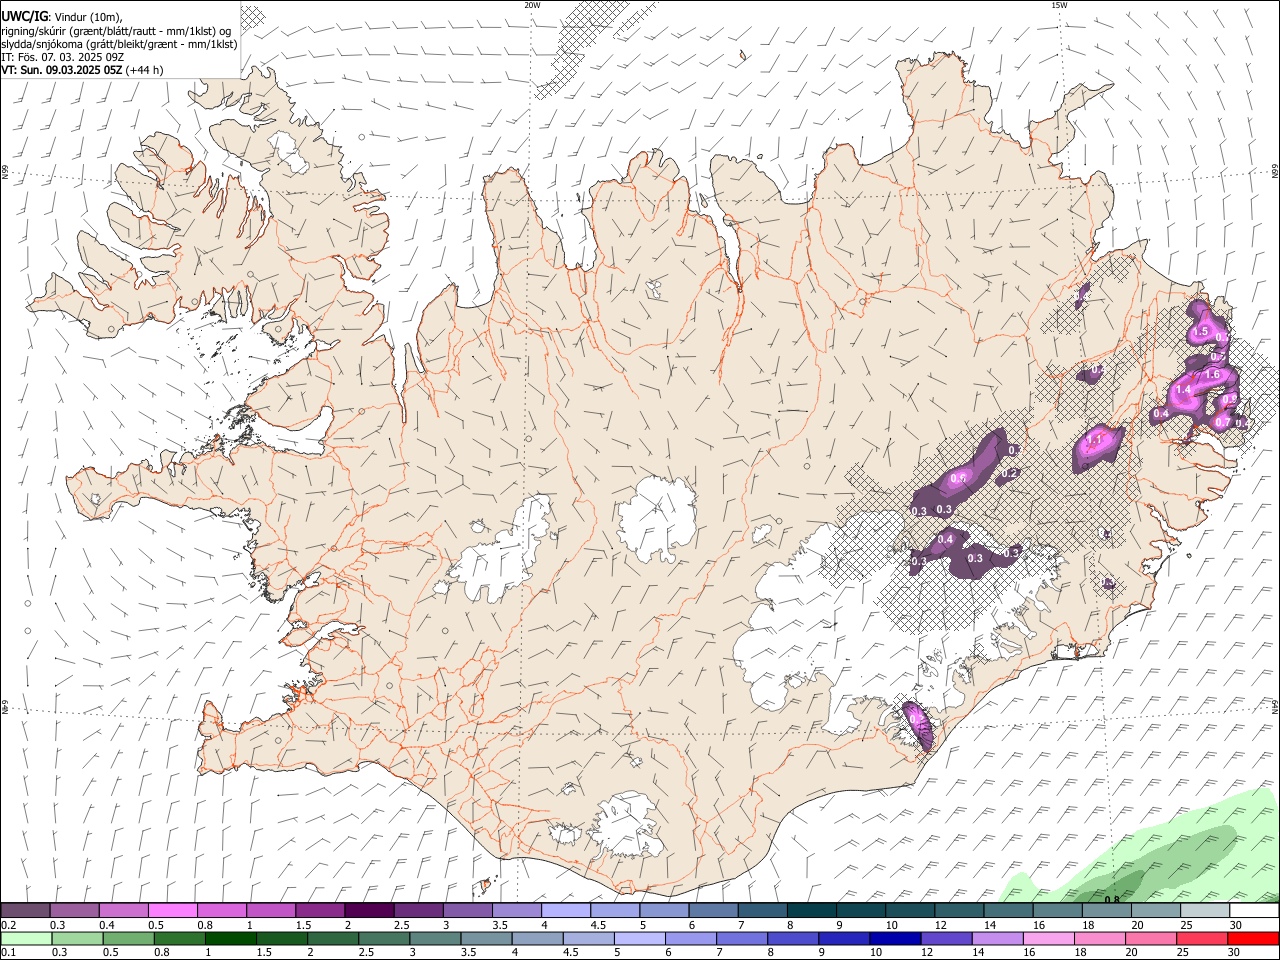Screen dimensions: 1280x960
Task: Select the "1.6" snowfall value on the map
Action: (1213, 374)
